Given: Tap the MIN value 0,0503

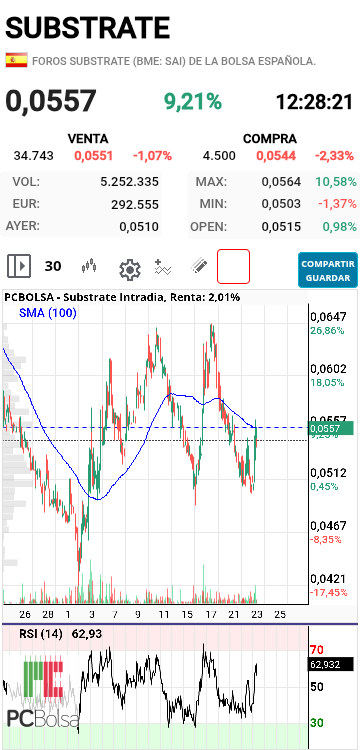Looking at the screenshot, I should pos(281,204).
